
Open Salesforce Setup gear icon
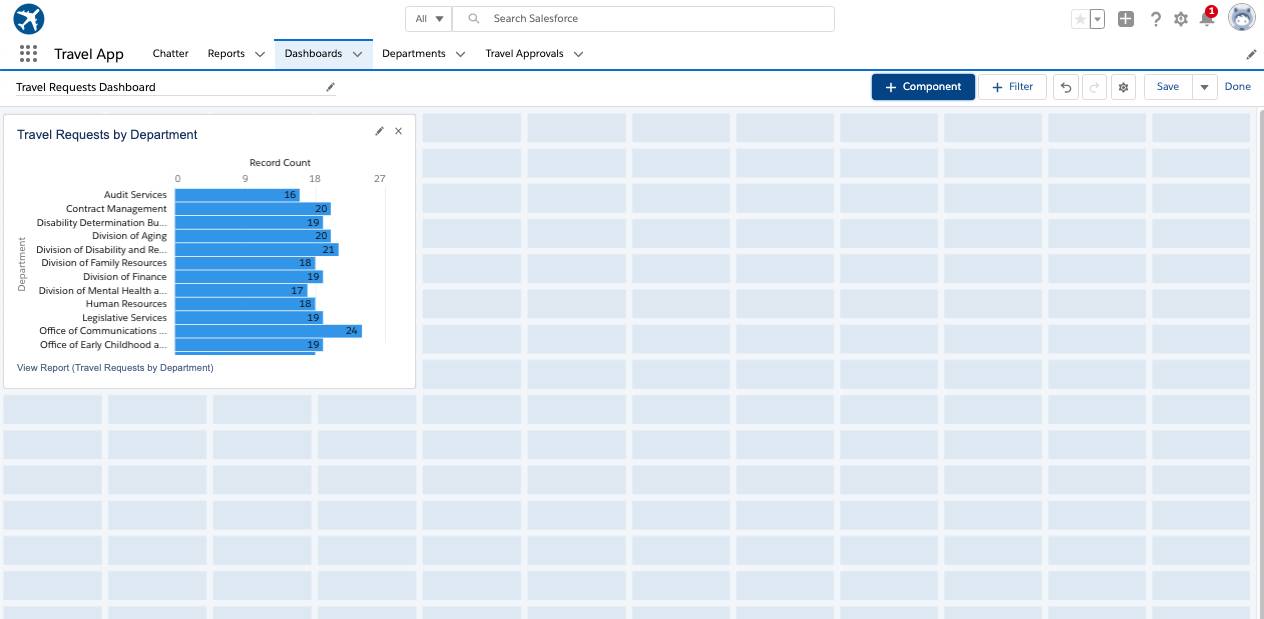click(x=1180, y=18)
